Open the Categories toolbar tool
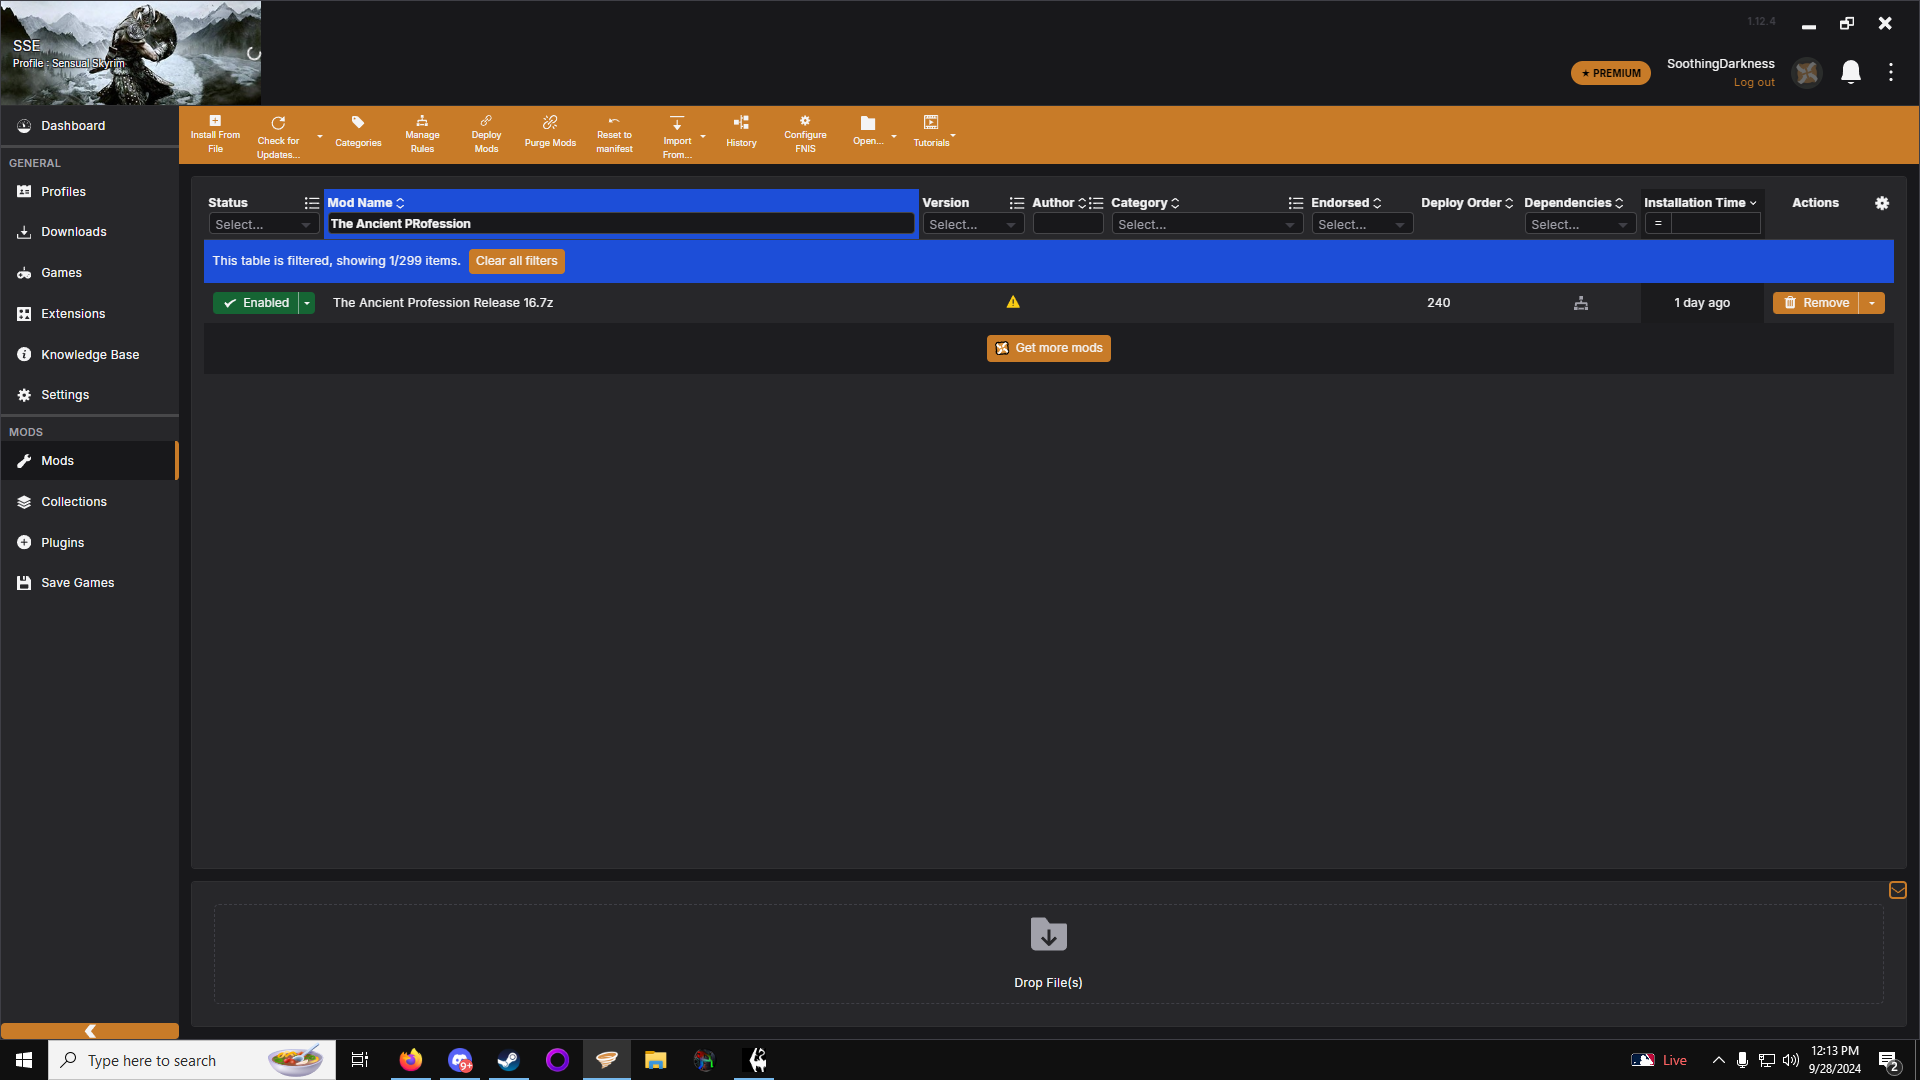Screen dimensions: 1920x1080 coord(358,132)
